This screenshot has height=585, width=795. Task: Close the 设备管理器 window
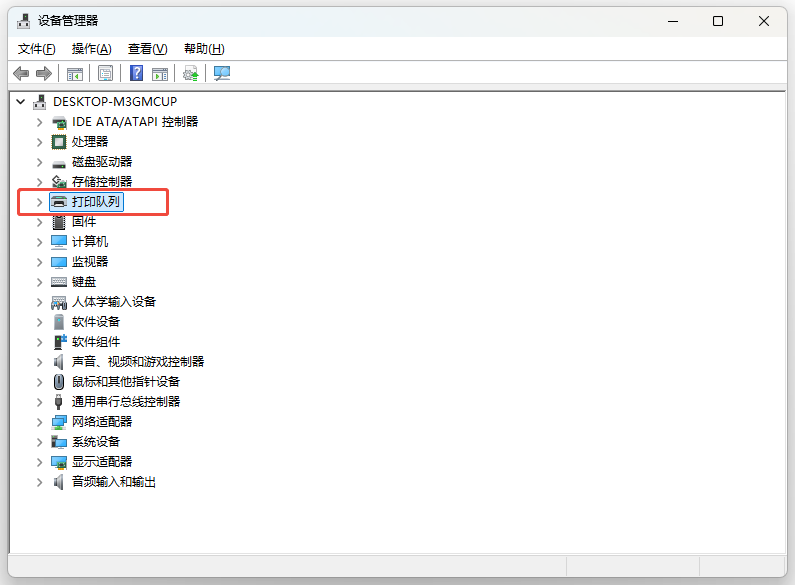pyautogui.click(x=764, y=21)
